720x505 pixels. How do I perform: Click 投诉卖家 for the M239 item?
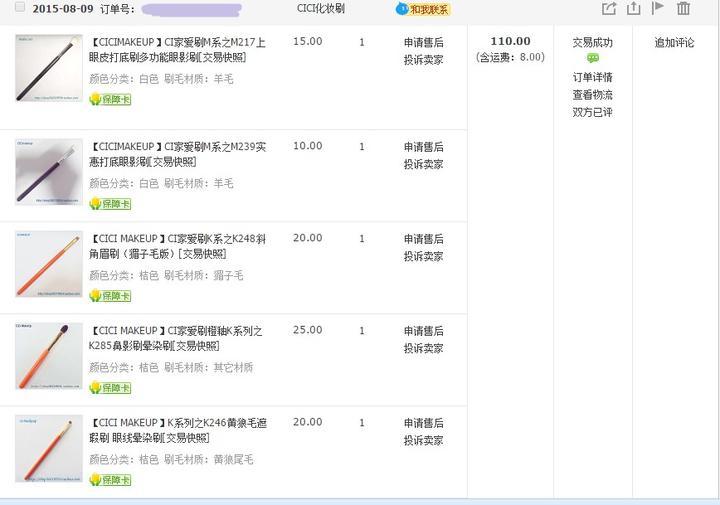click(423, 164)
